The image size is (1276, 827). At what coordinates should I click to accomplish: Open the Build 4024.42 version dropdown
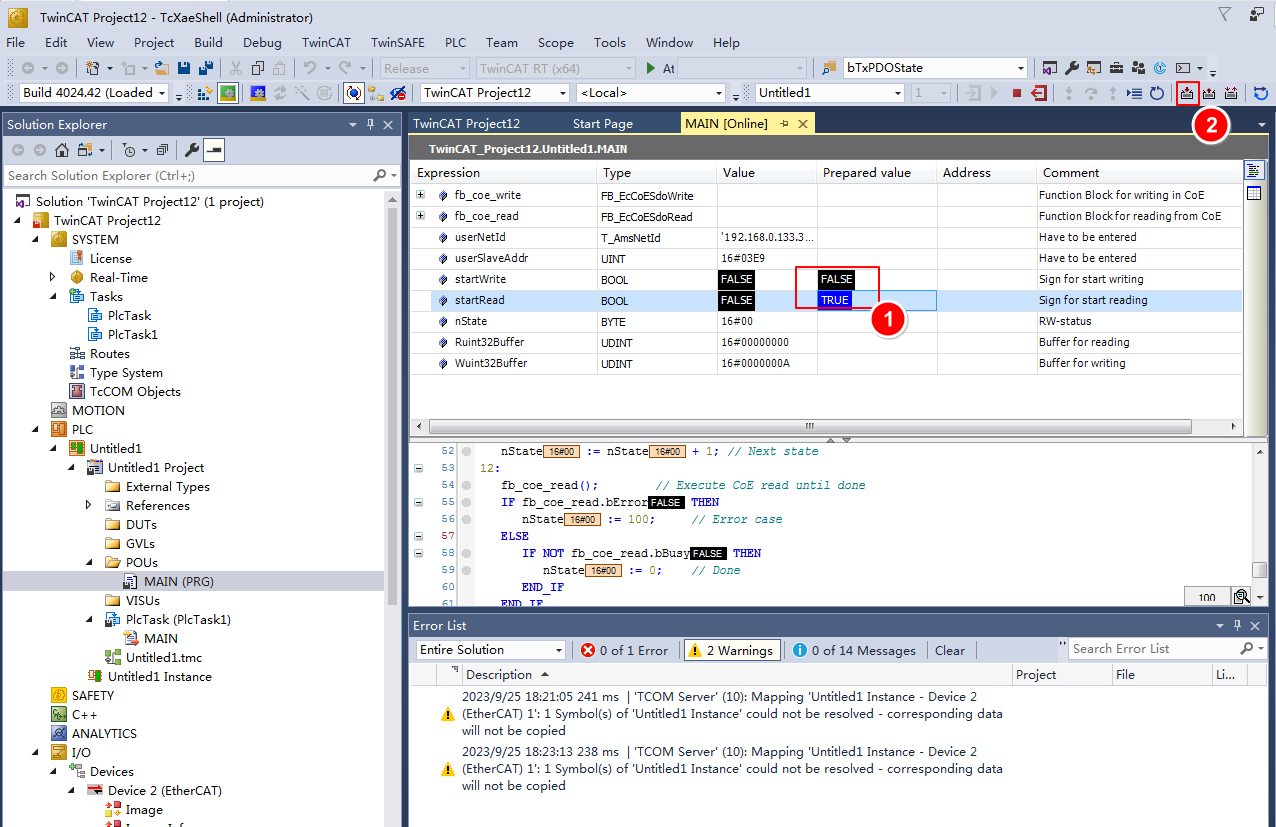click(163, 93)
